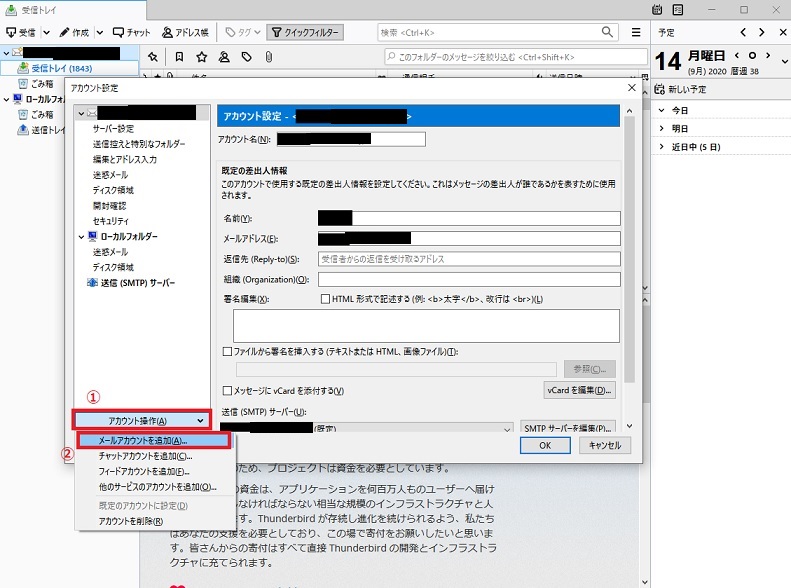Click the 受信 (Get Messages) toolbar button

point(21,33)
